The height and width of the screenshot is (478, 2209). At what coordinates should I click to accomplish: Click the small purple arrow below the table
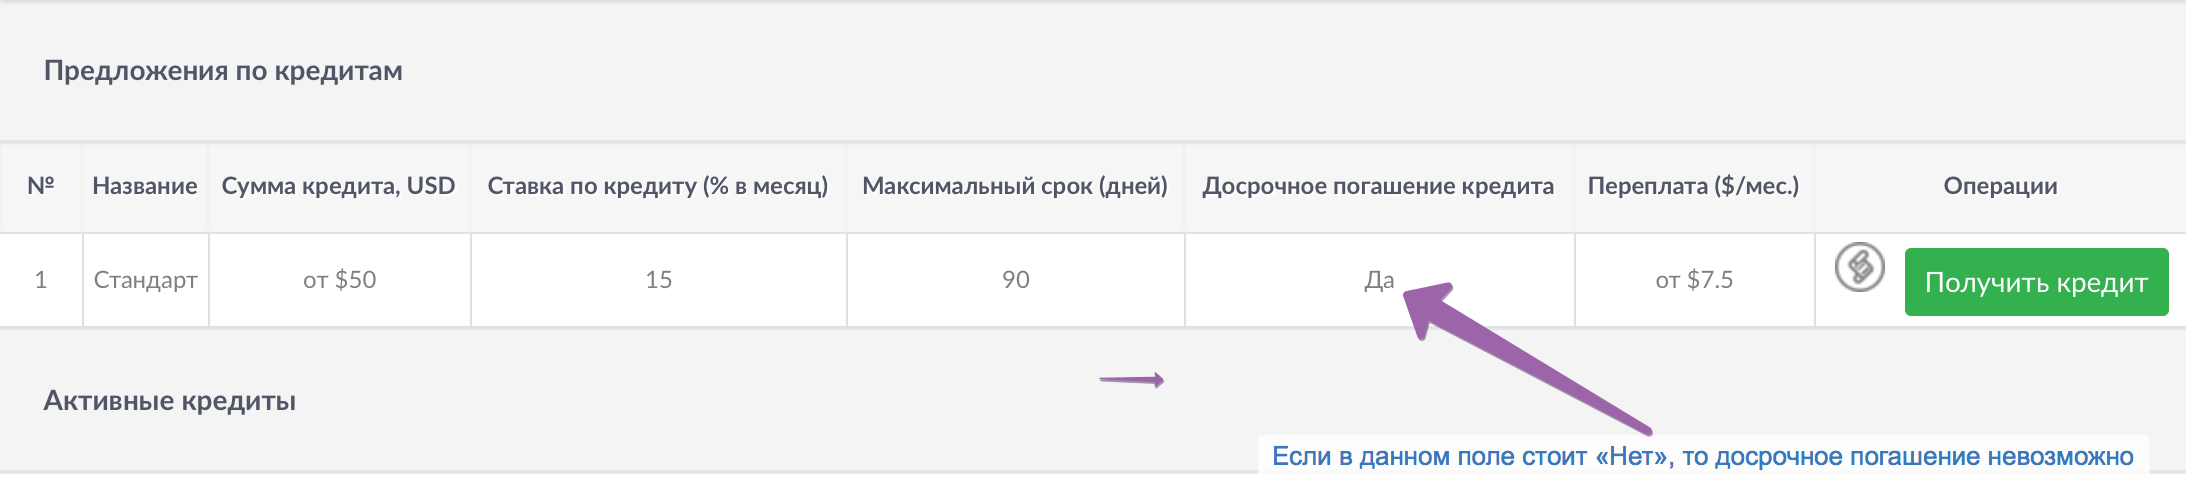tap(1132, 380)
